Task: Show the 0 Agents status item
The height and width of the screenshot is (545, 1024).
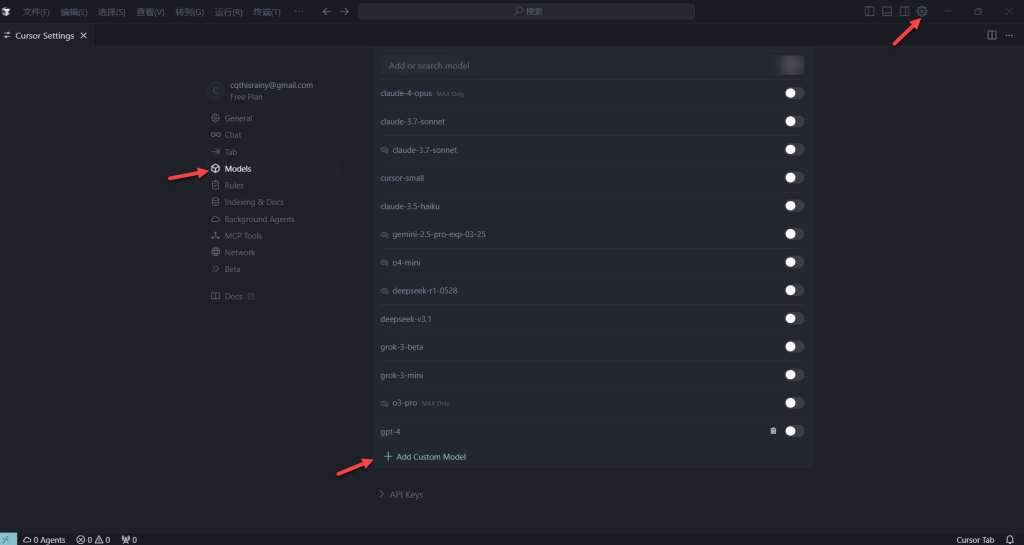Action: (44, 540)
